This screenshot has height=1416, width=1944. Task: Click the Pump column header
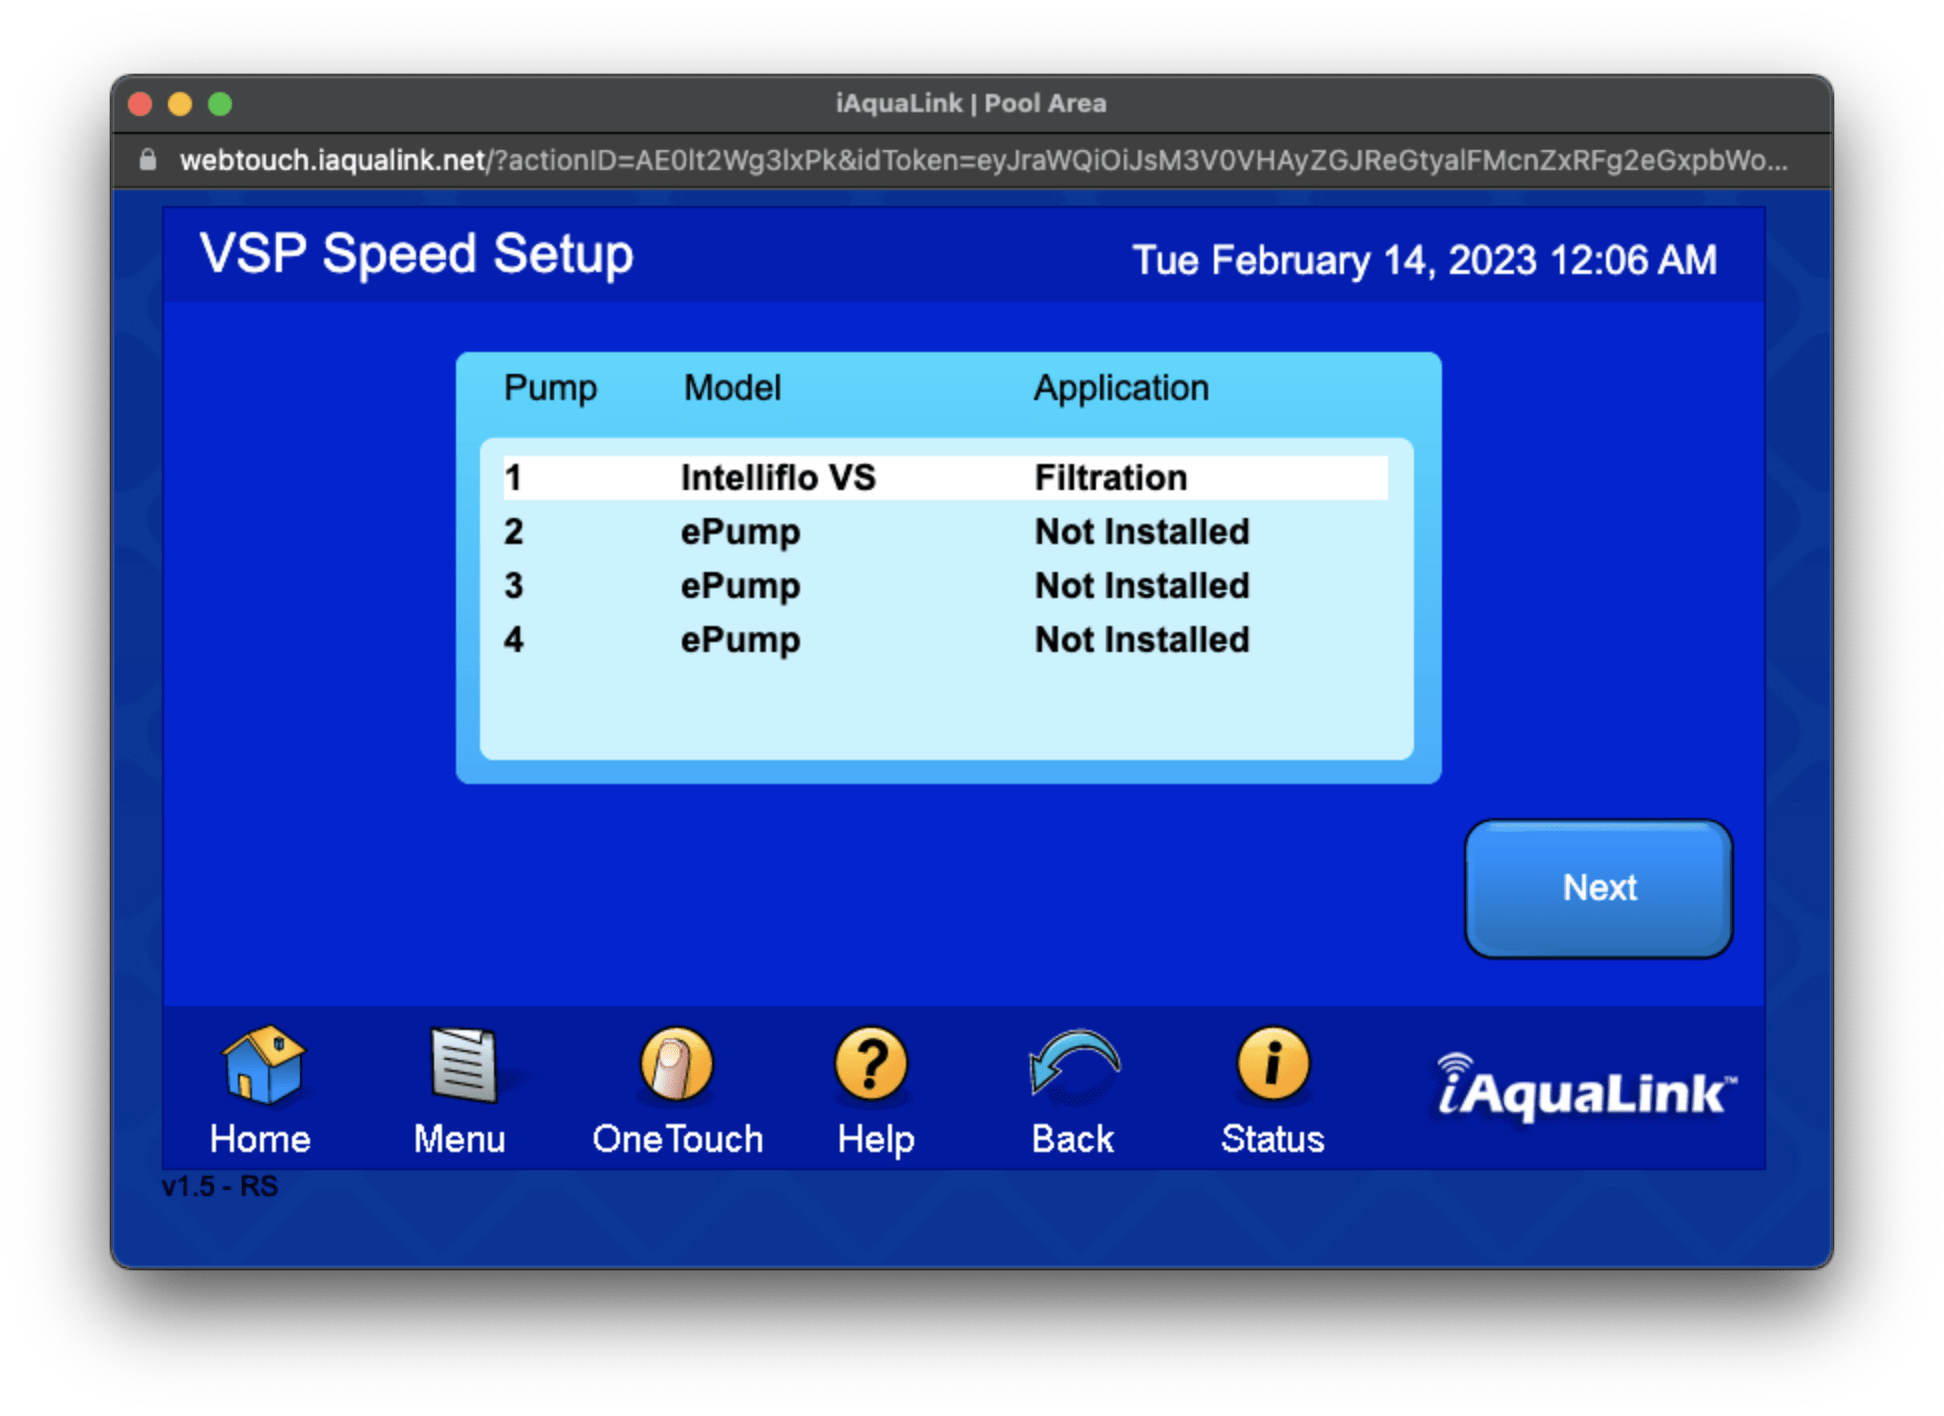(550, 388)
